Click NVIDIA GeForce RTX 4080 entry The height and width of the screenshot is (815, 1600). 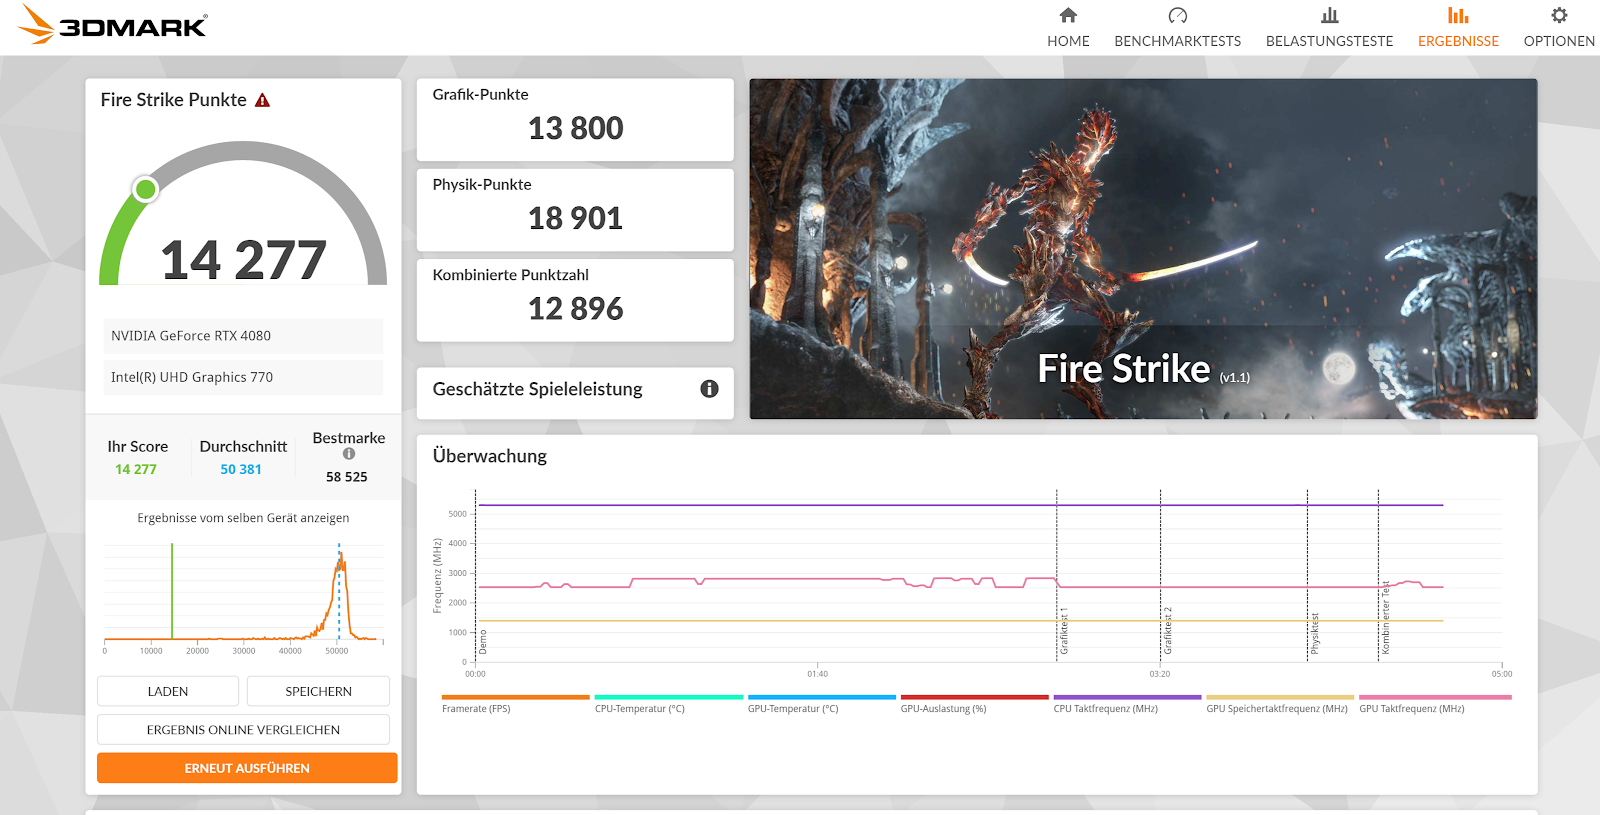tap(243, 336)
